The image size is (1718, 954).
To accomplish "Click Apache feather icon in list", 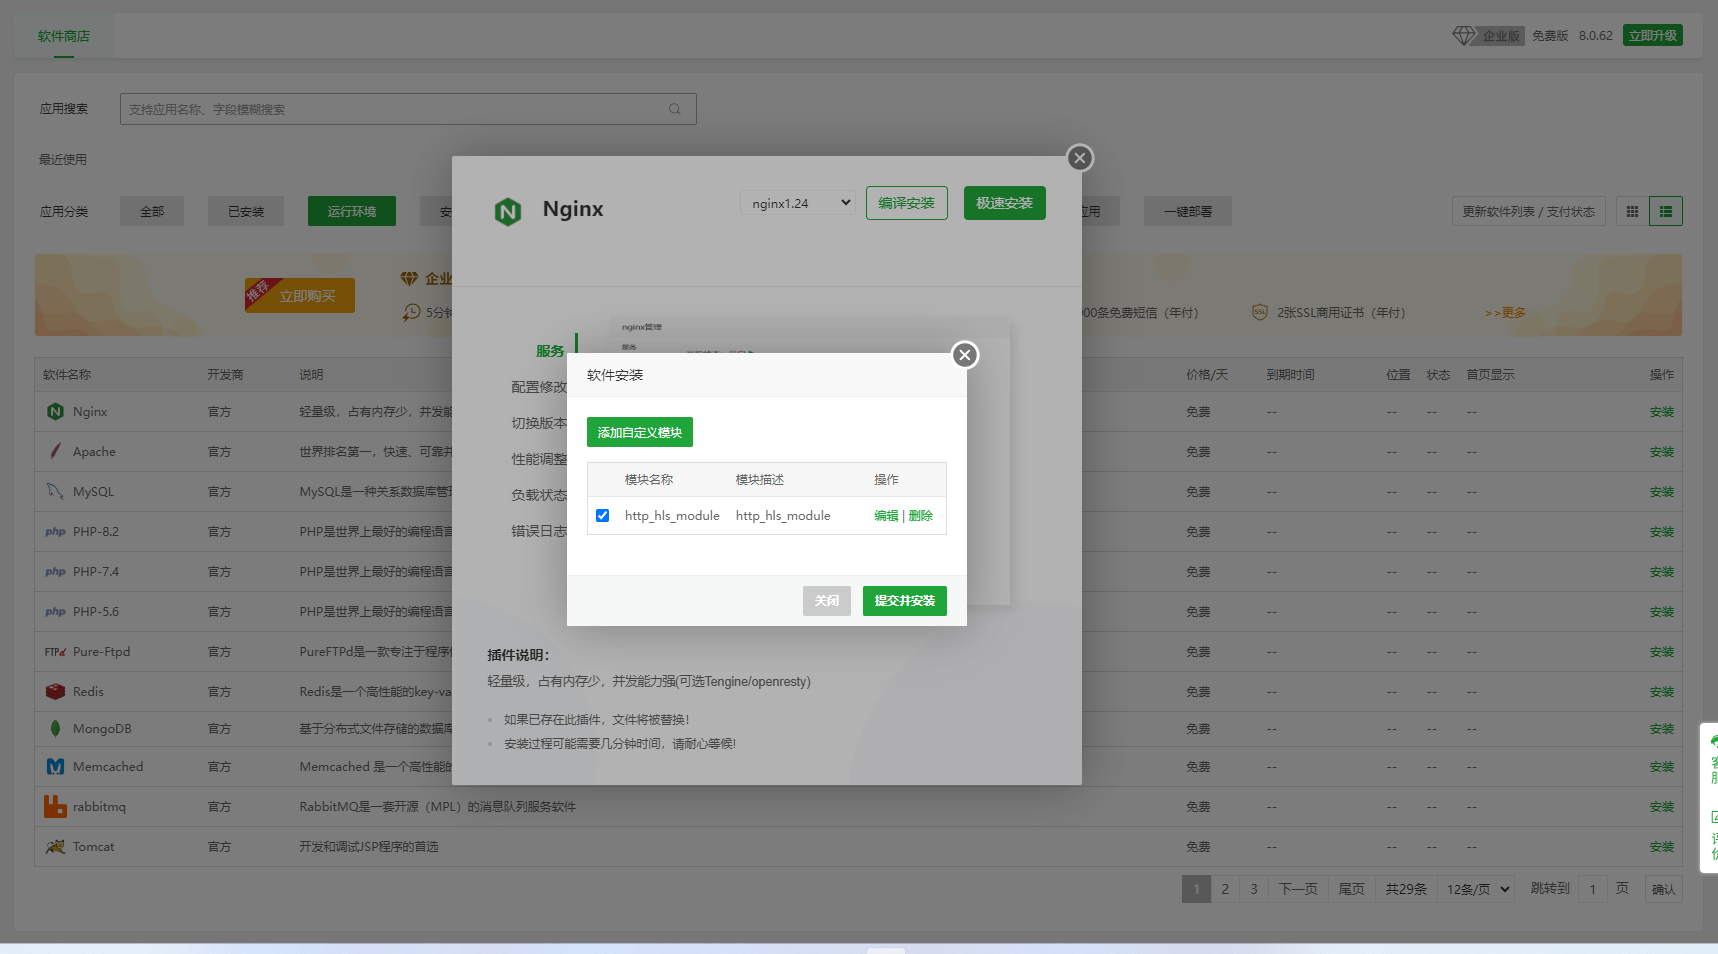I will point(55,451).
